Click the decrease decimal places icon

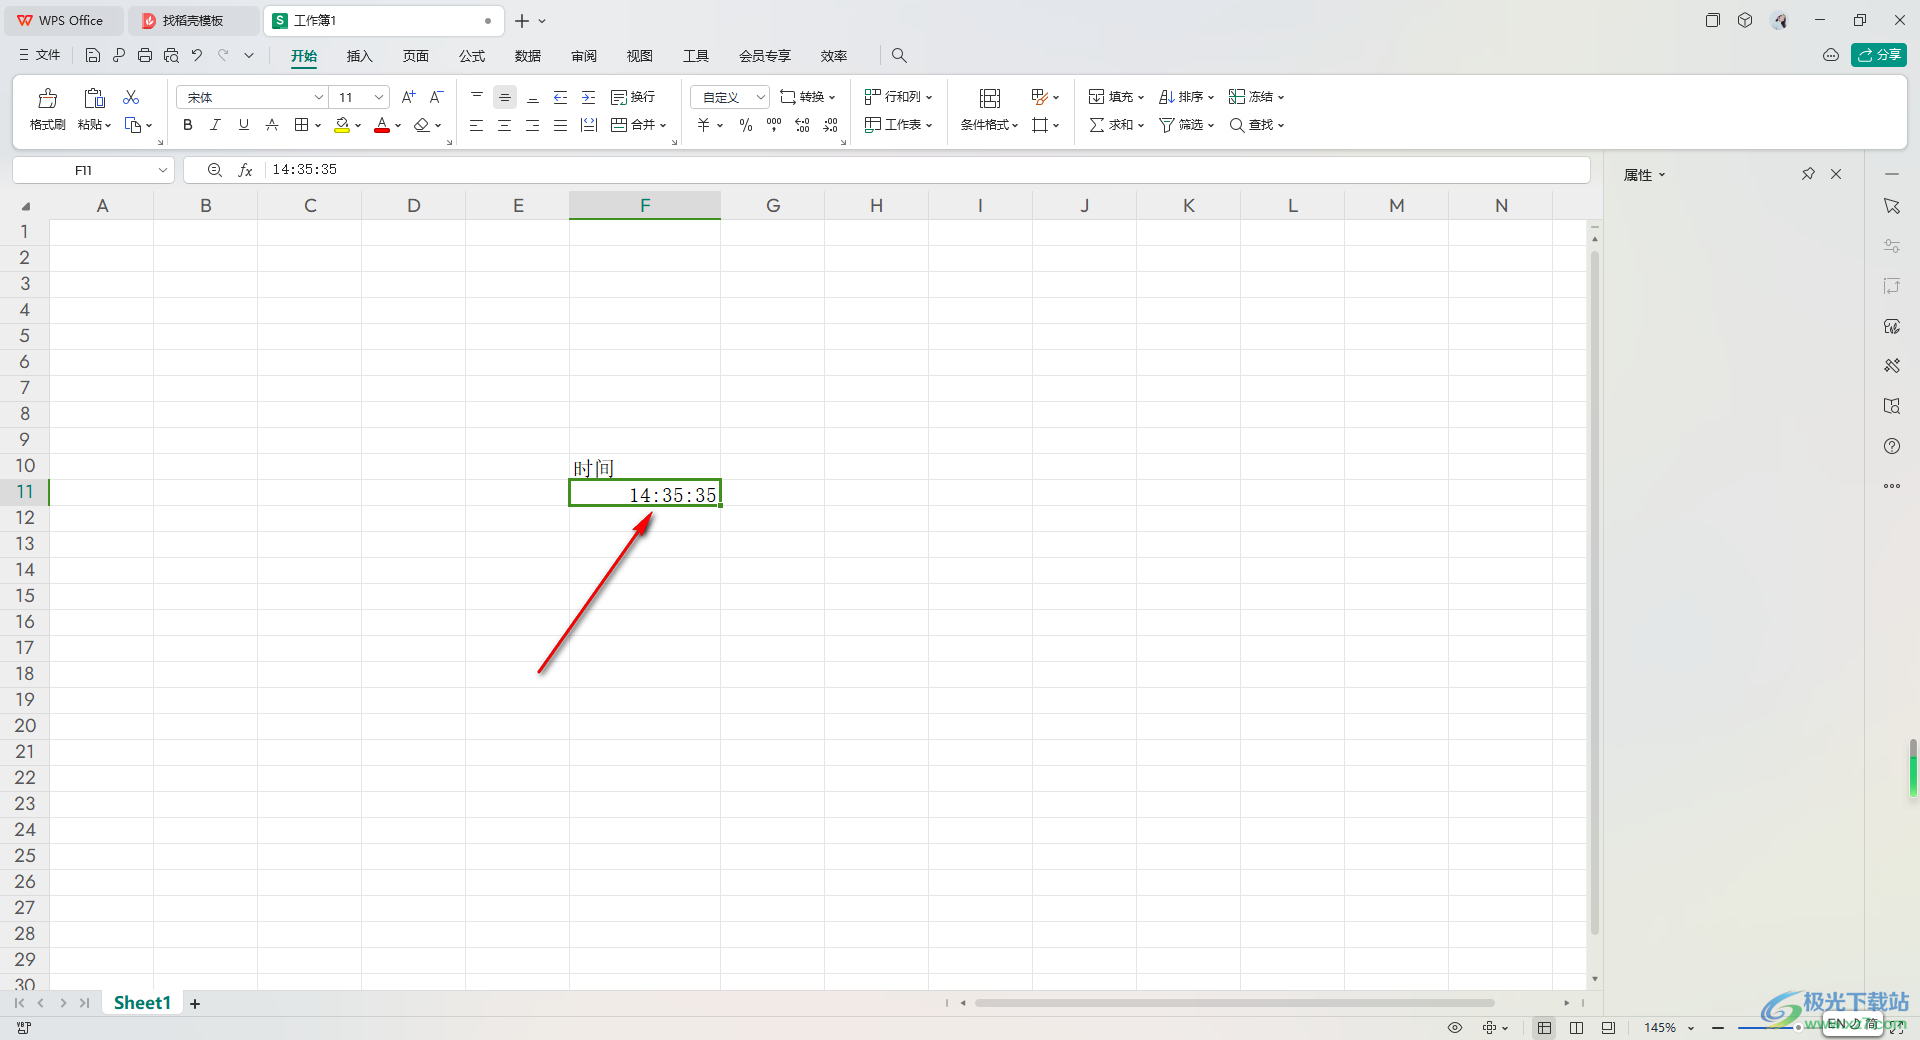[x=830, y=125]
